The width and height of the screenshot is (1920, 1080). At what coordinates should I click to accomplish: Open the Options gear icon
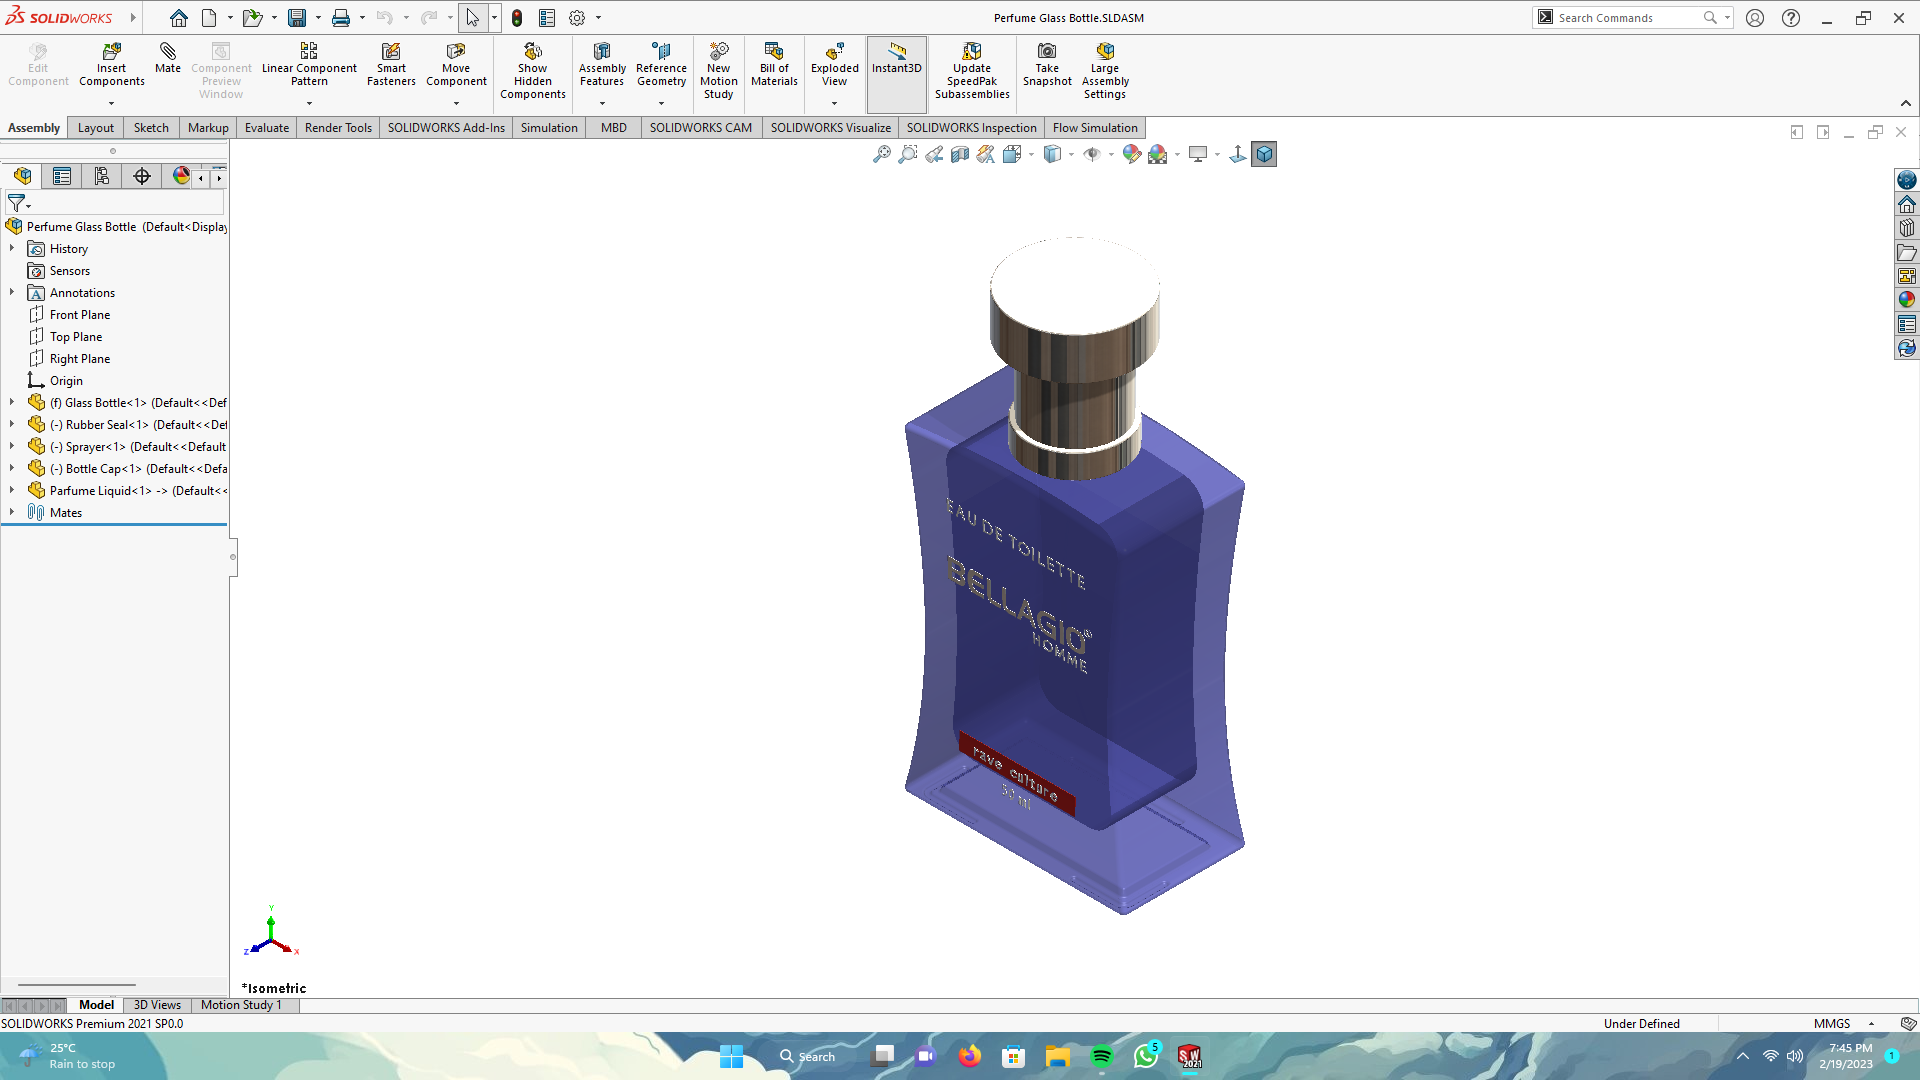point(577,18)
